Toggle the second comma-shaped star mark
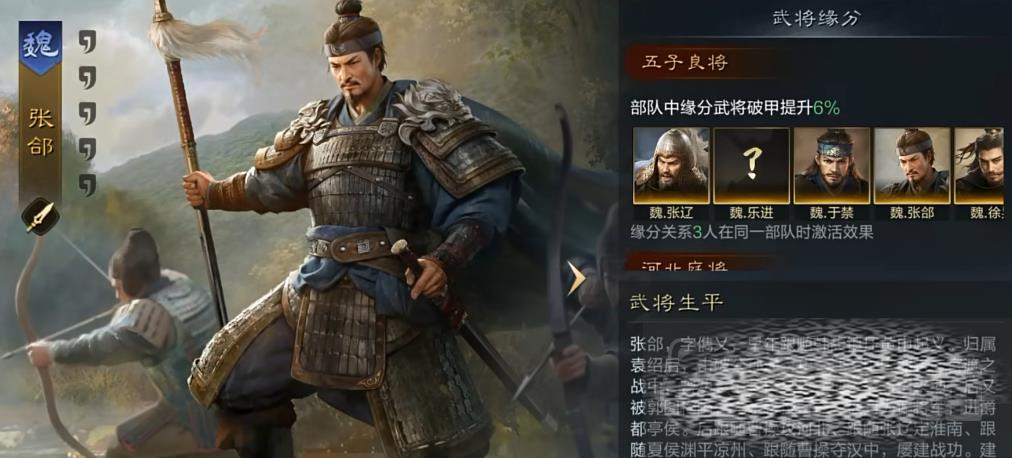 [87, 77]
